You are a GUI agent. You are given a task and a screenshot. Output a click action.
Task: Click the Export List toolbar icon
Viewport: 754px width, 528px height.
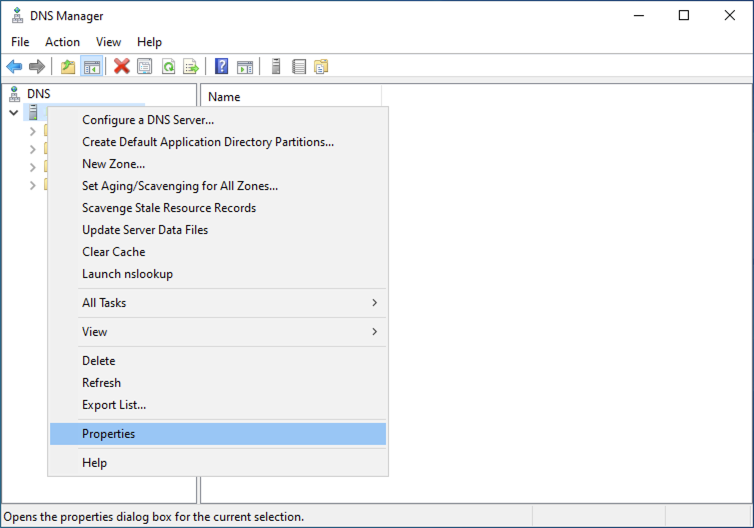click(x=191, y=66)
